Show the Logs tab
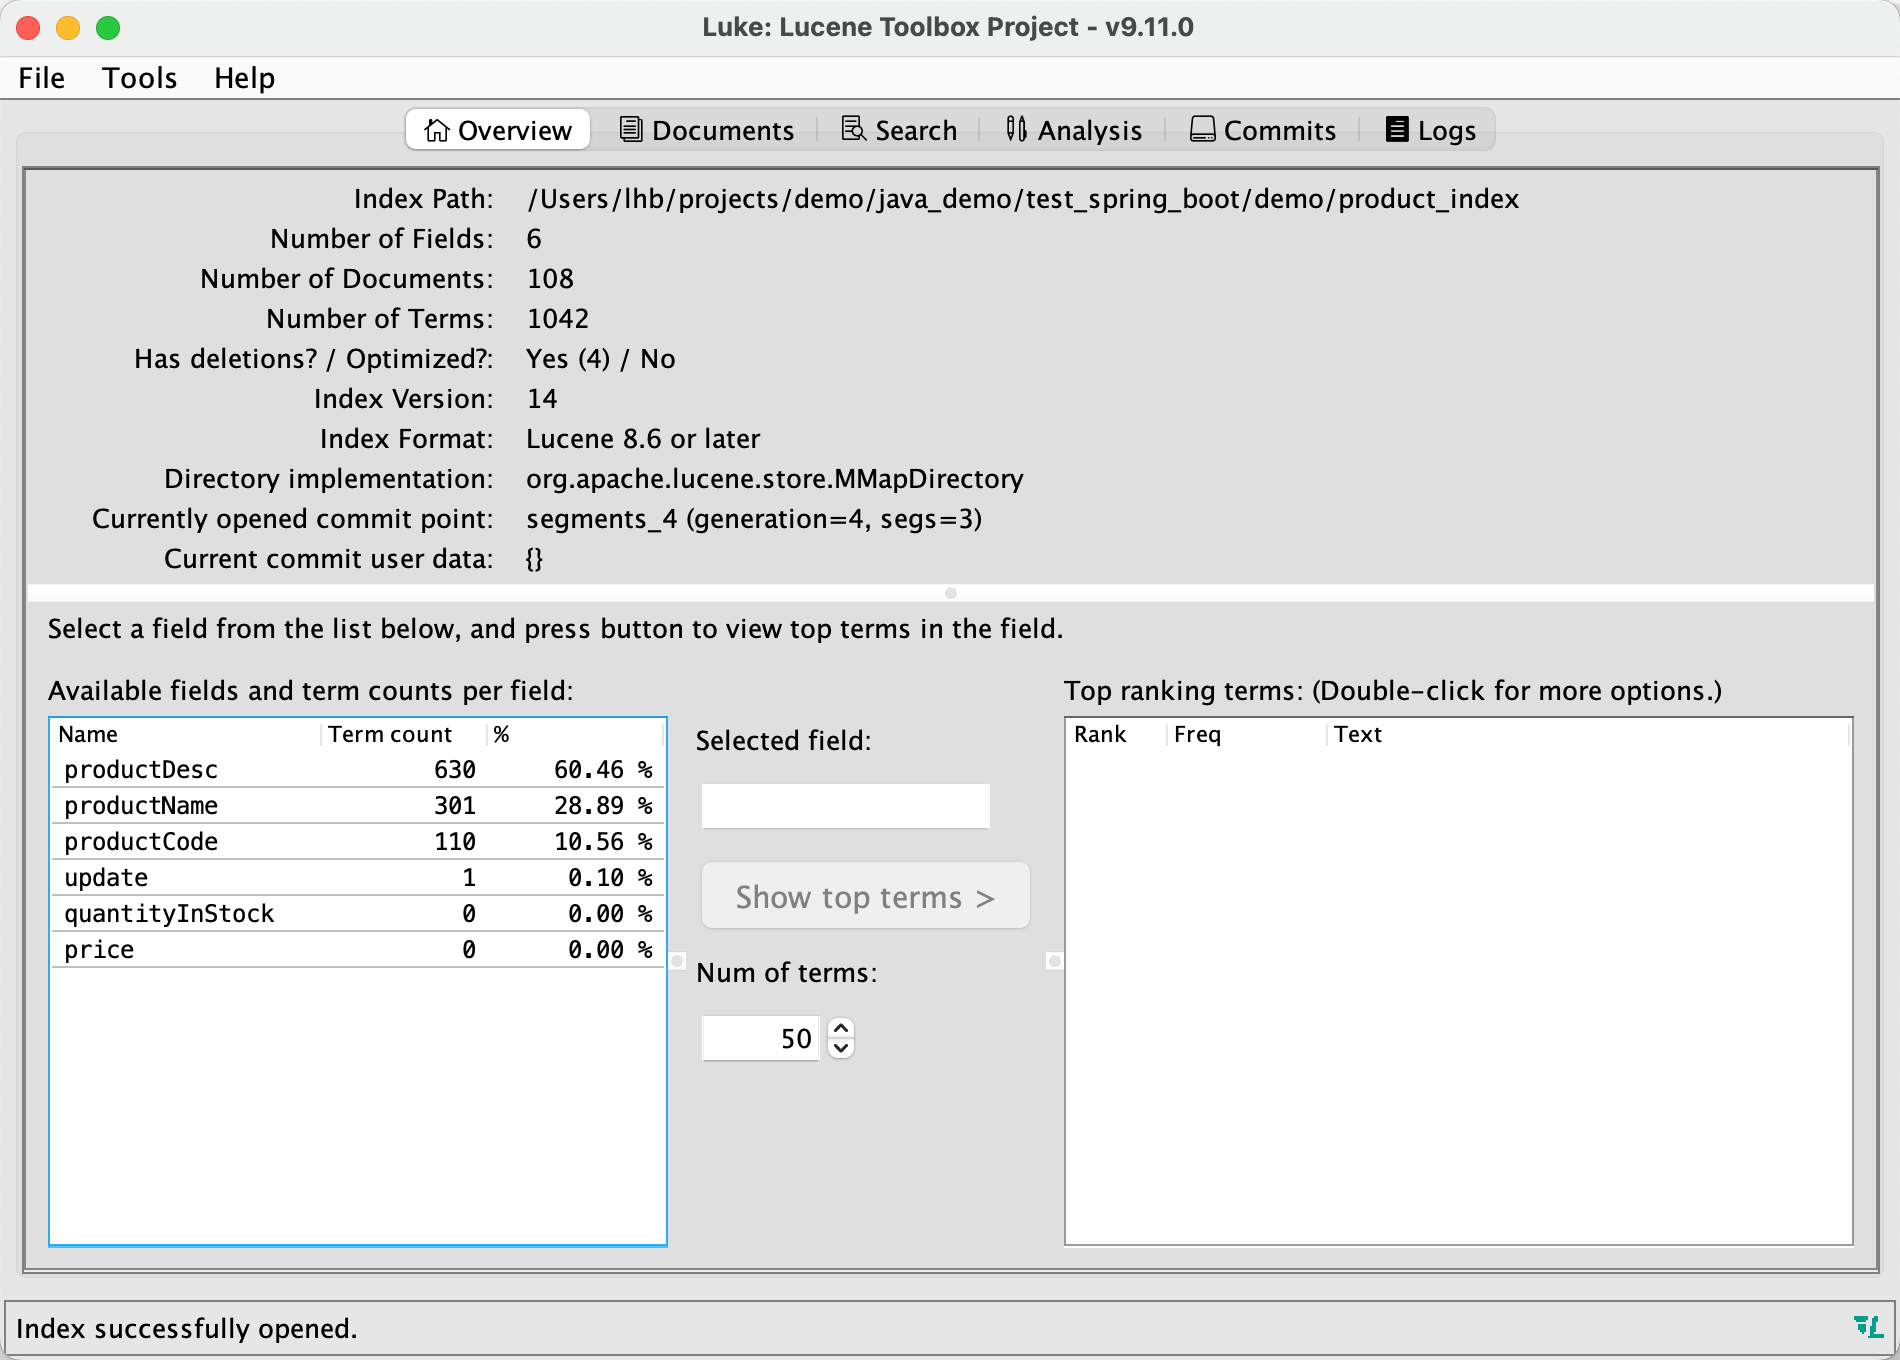Image resolution: width=1900 pixels, height=1360 pixels. (x=1431, y=130)
